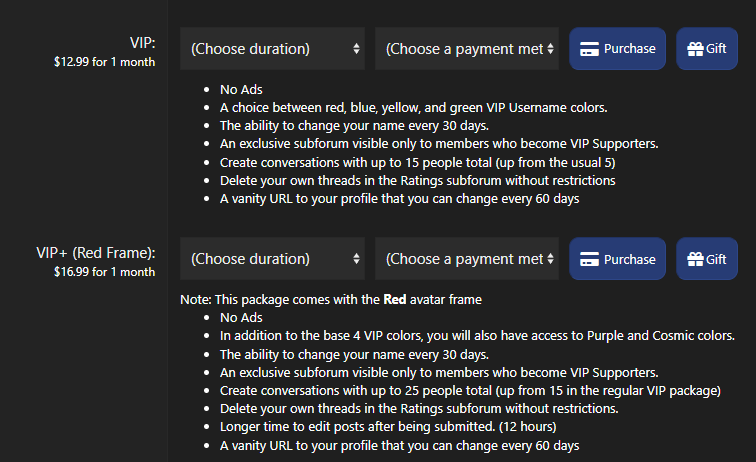
Task: Click the "VIP+ (Red Frame):" package label
Action: pyautogui.click(x=89, y=253)
